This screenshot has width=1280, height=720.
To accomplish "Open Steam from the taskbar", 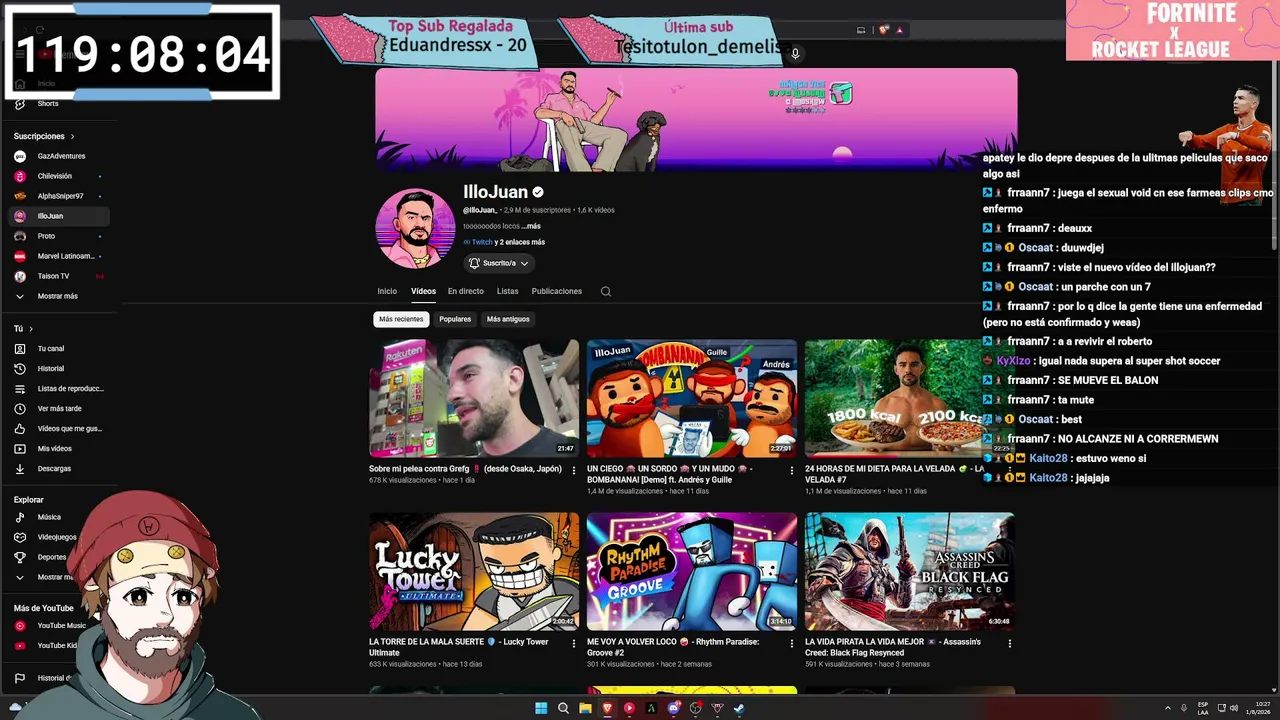I will [739, 708].
